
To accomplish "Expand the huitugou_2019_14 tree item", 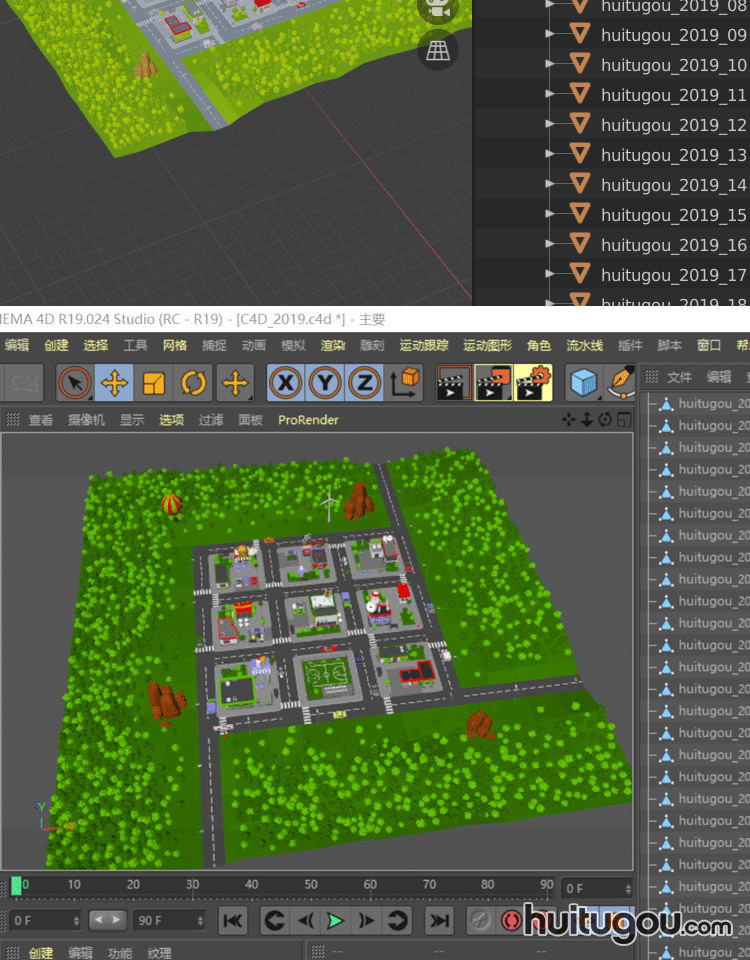I will [x=550, y=184].
